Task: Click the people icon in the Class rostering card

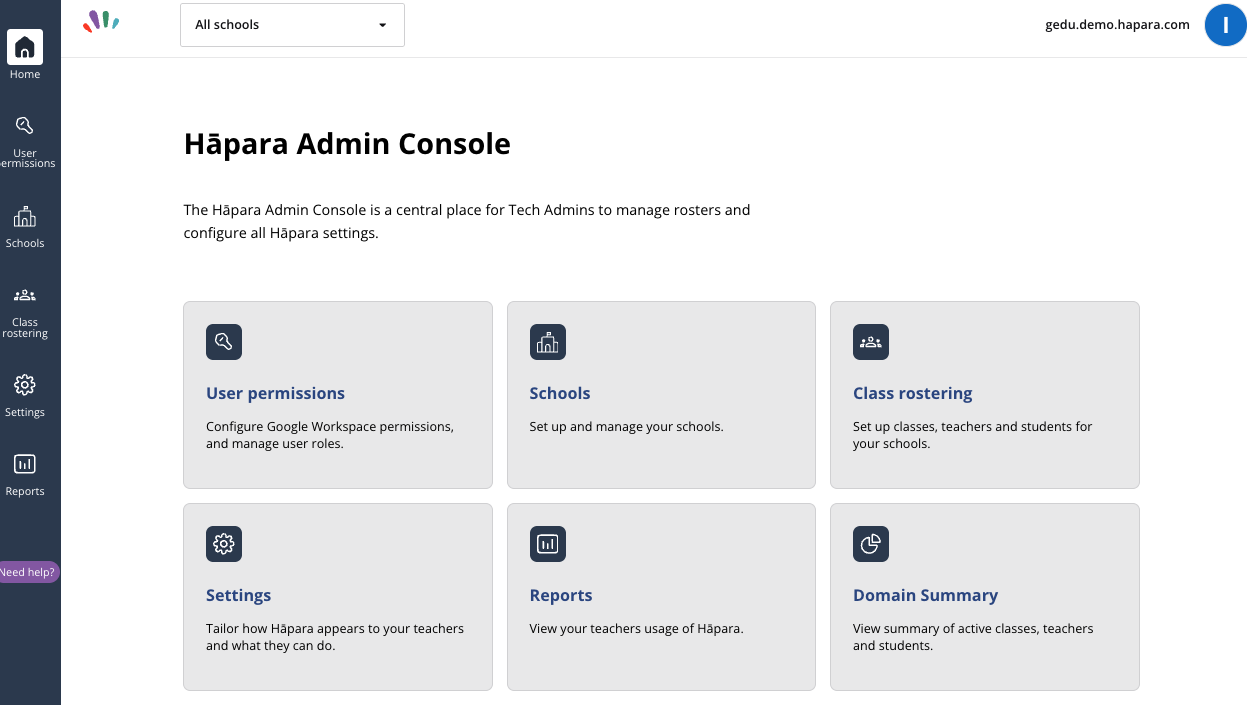Action: [x=871, y=342]
